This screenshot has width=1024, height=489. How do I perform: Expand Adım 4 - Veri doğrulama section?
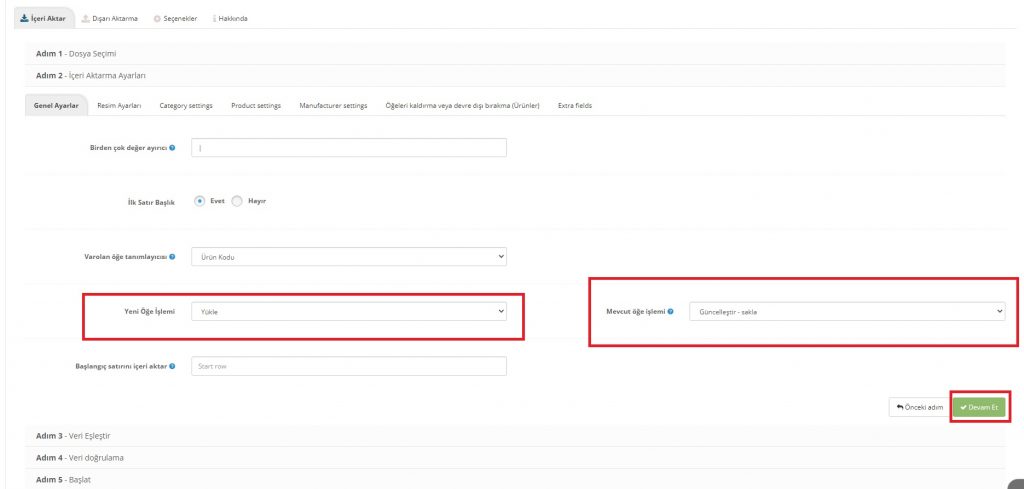tap(515, 458)
